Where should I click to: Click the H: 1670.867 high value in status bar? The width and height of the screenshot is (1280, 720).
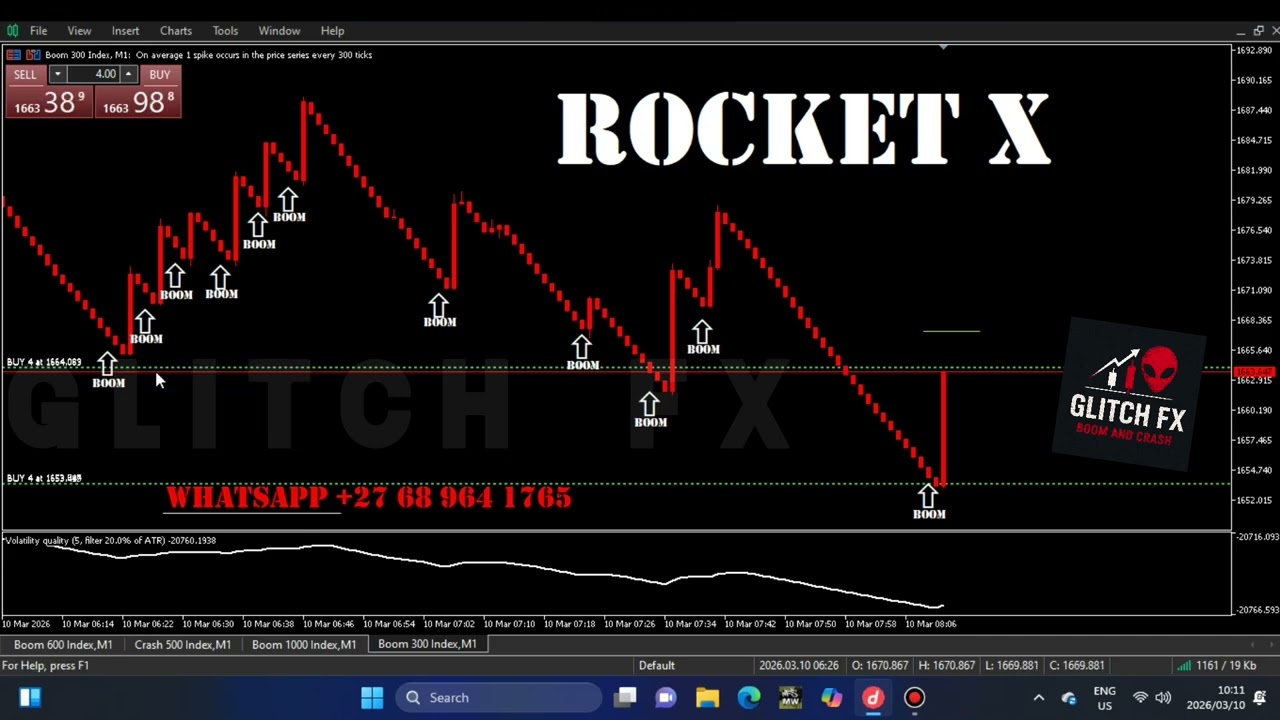(x=945, y=666)
